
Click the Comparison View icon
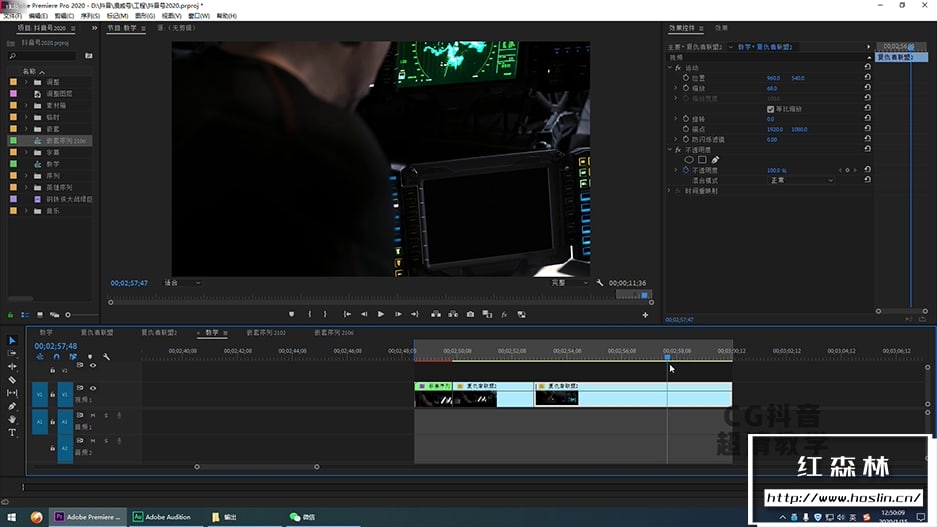487,314
